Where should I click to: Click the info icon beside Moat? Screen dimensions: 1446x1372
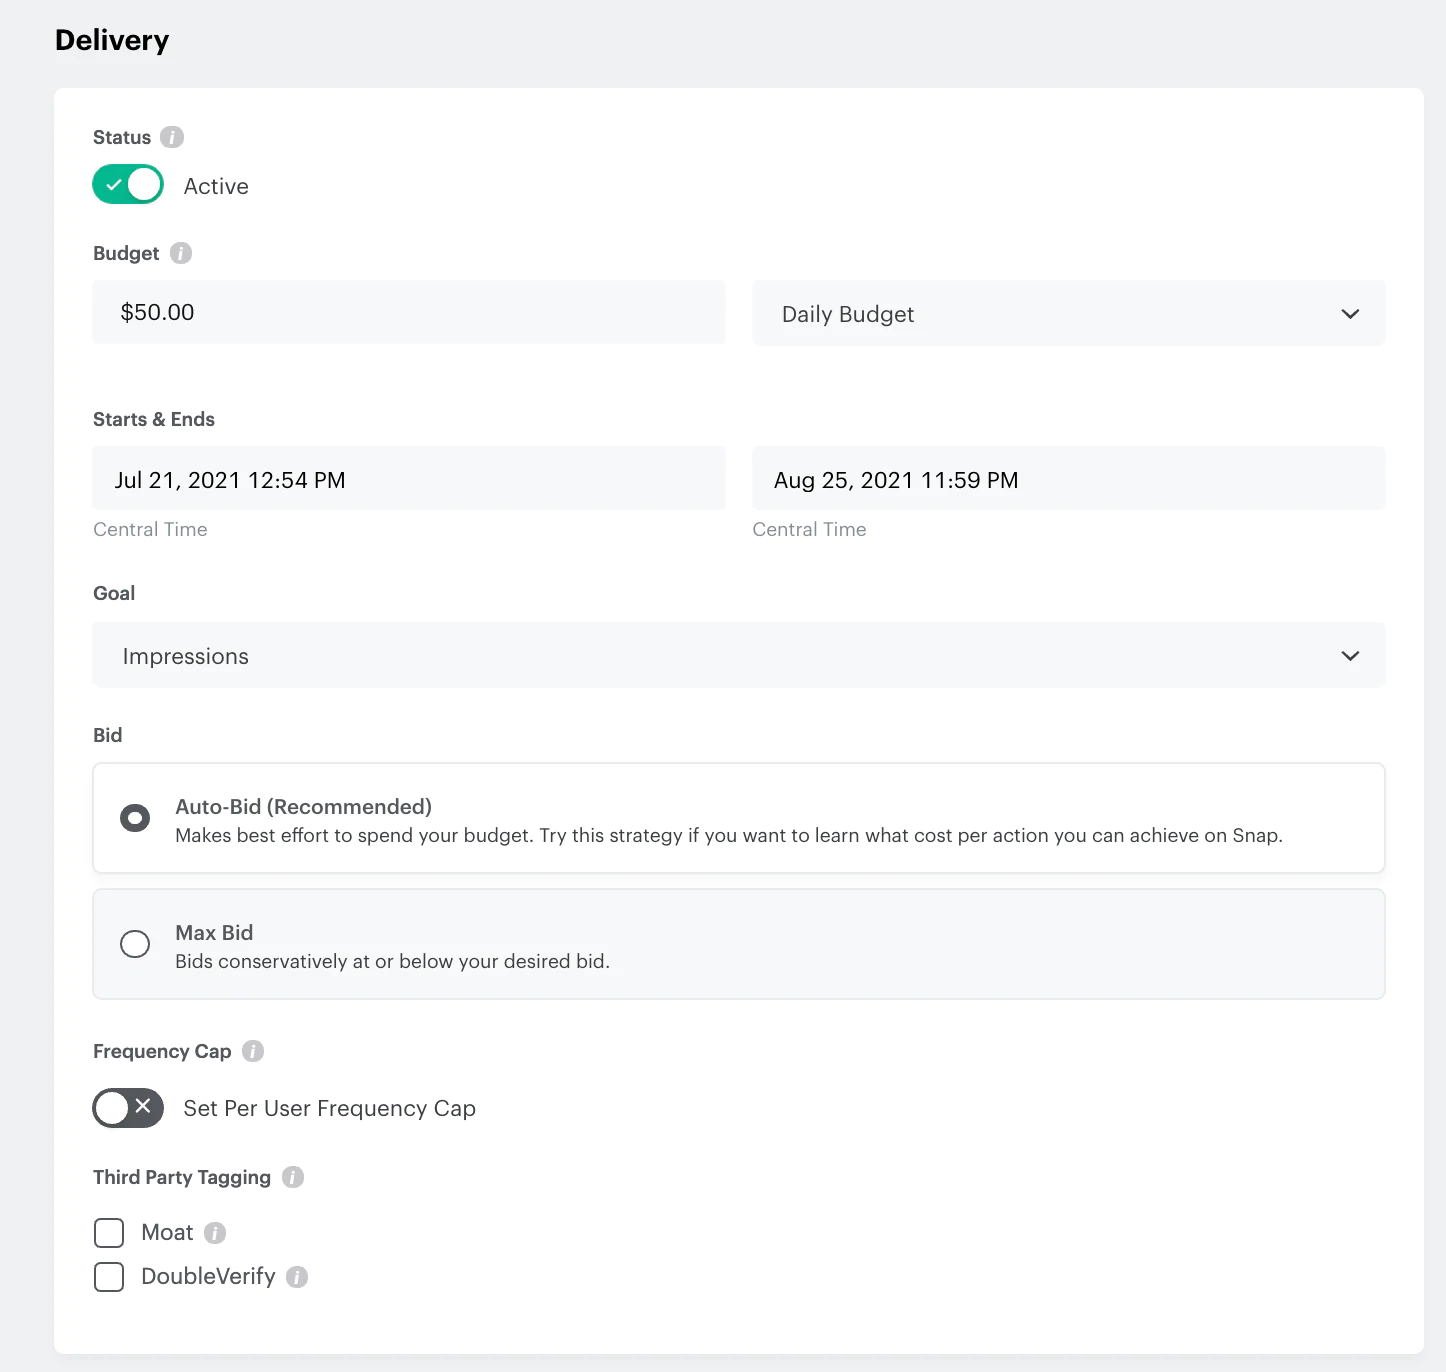pos(215,1233)
